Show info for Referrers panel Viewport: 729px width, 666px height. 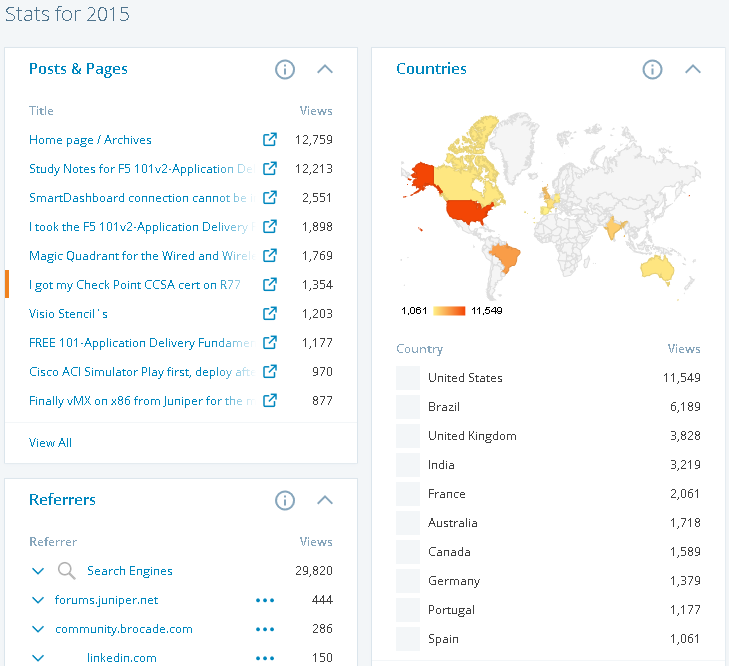(285, 500)
